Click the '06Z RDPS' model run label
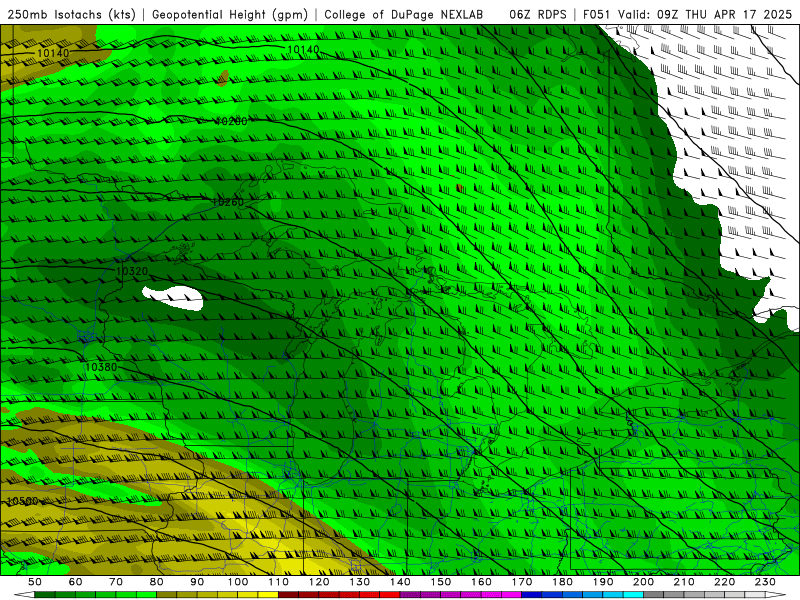 click(x=538, y=15)
